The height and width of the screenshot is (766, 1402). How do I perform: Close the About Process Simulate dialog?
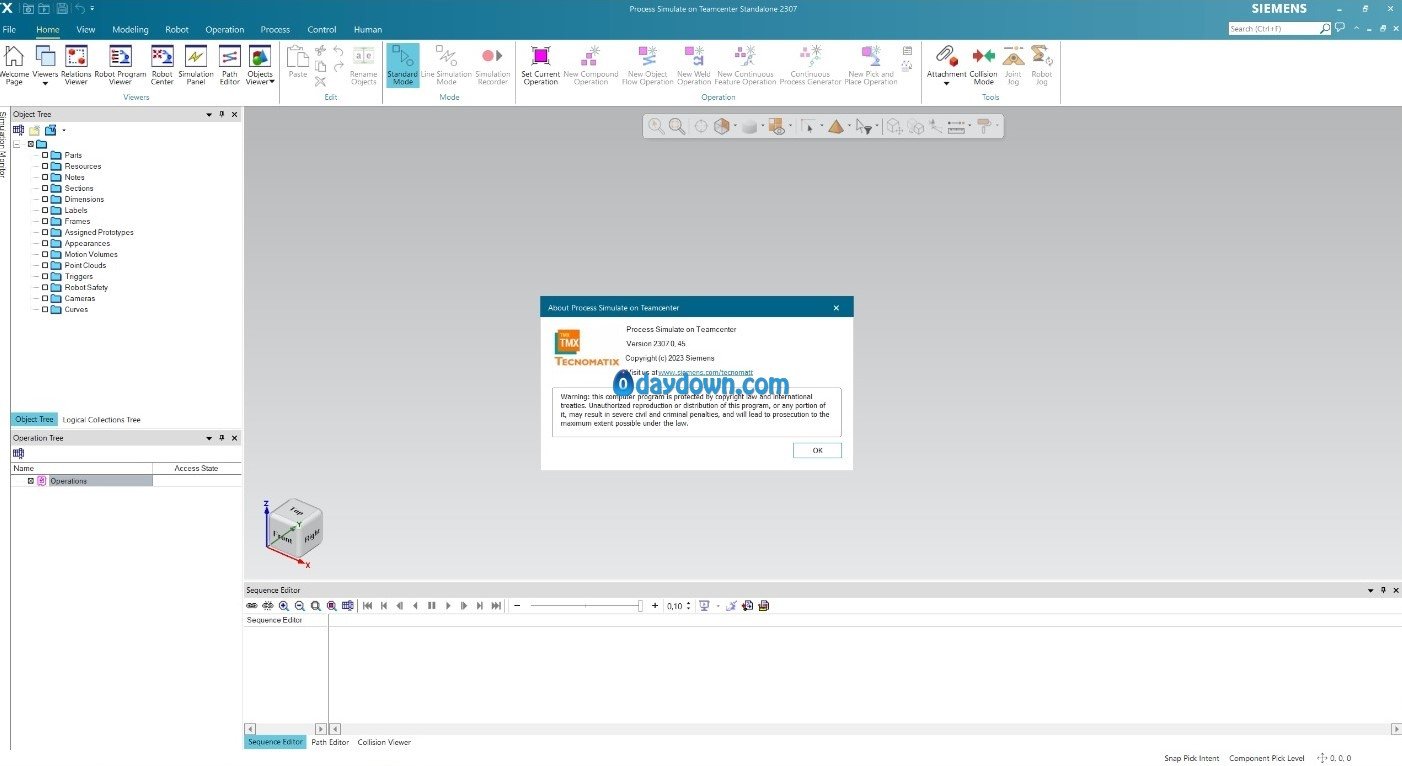[836, 308]
